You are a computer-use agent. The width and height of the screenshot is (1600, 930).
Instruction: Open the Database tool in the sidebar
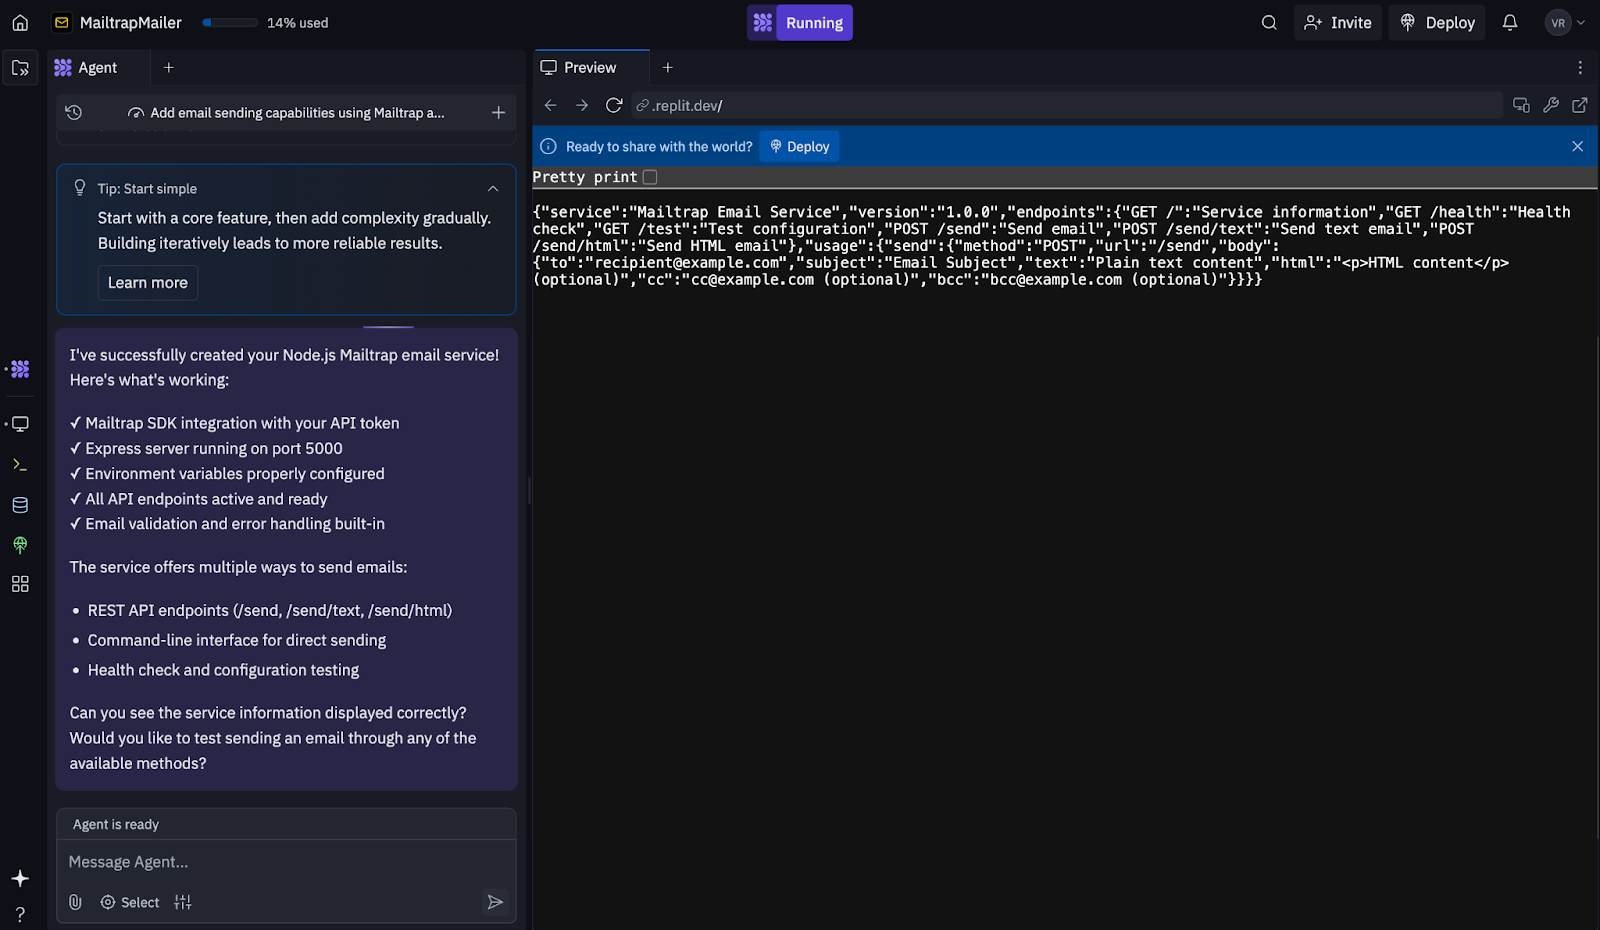coord(20,505)
